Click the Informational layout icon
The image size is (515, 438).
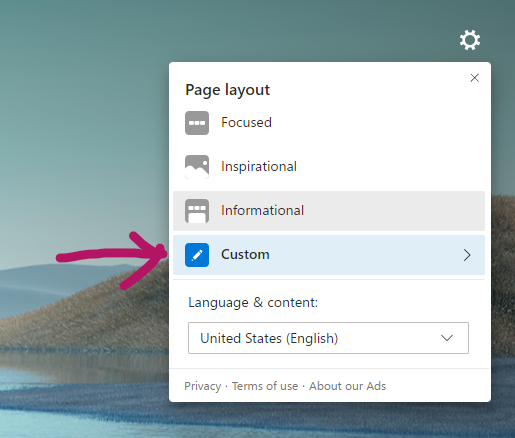pyautogui.click(x=197, y=211)
